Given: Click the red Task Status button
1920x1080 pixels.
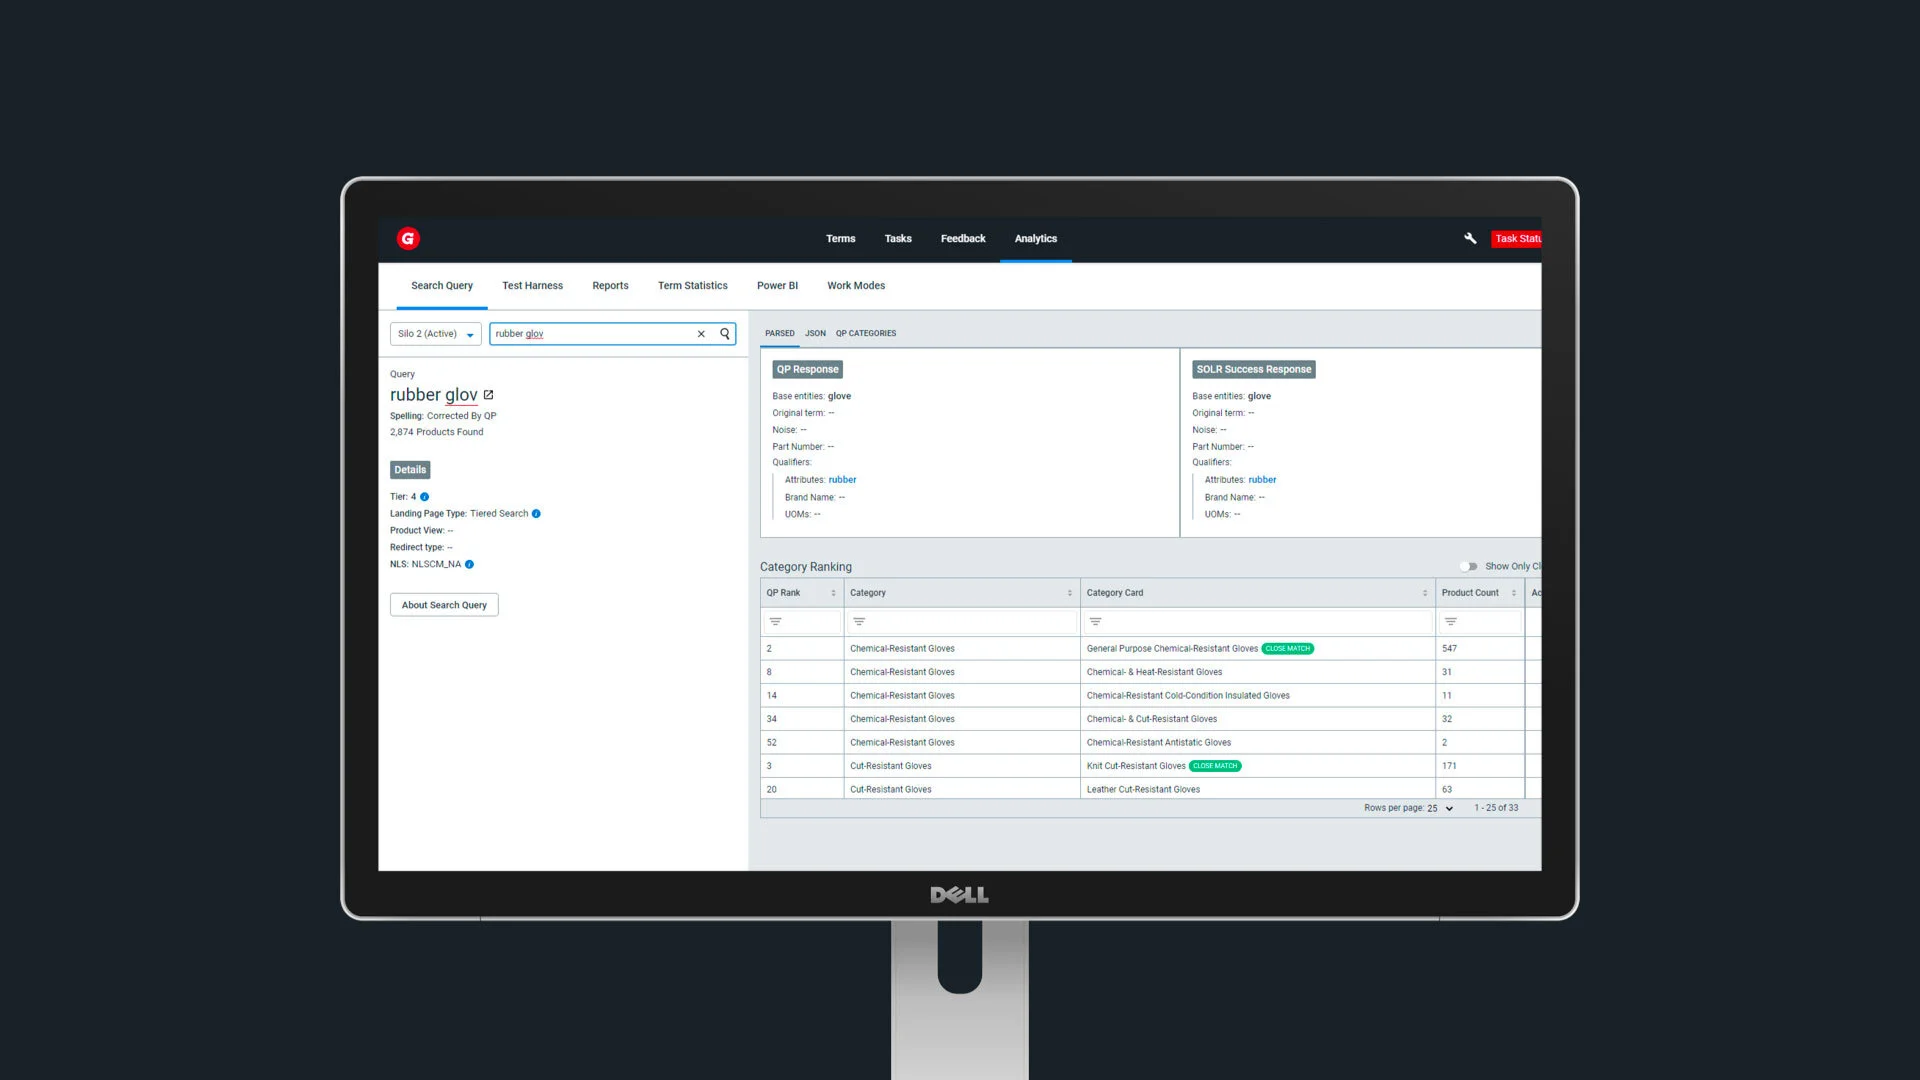Looking at the screenshot, I should (x=1516, y=239).
